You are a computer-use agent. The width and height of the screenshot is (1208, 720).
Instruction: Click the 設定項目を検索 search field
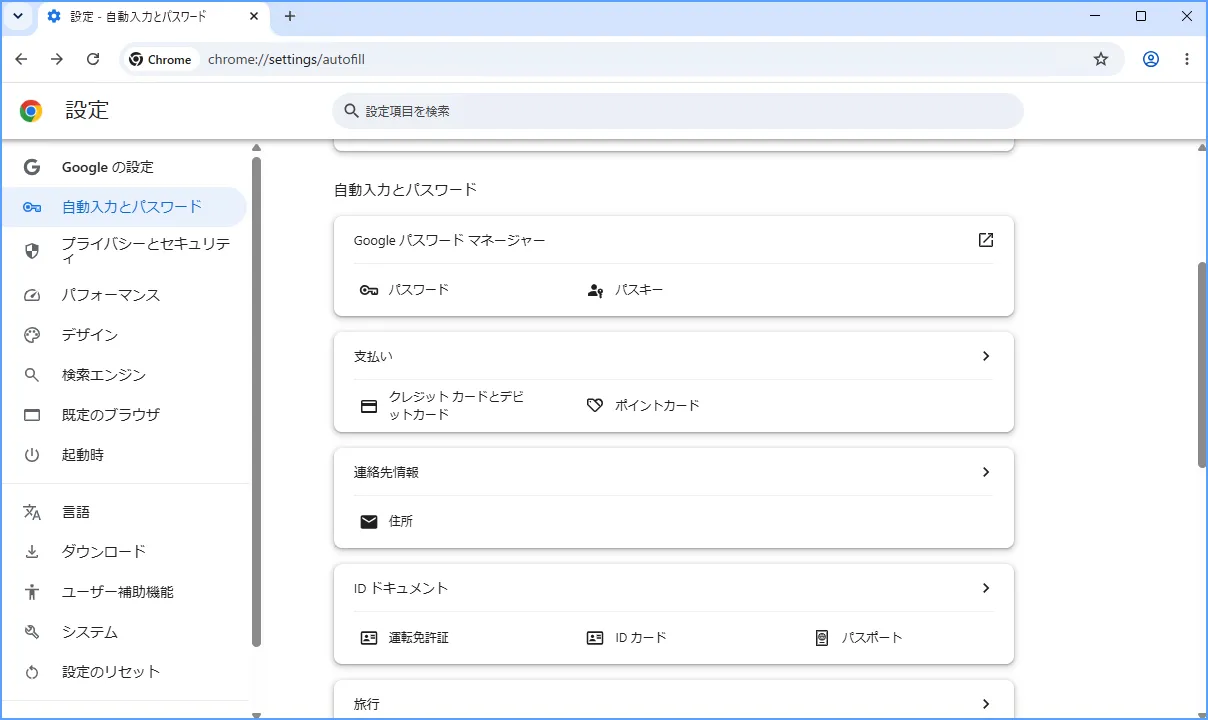point(678,111)
